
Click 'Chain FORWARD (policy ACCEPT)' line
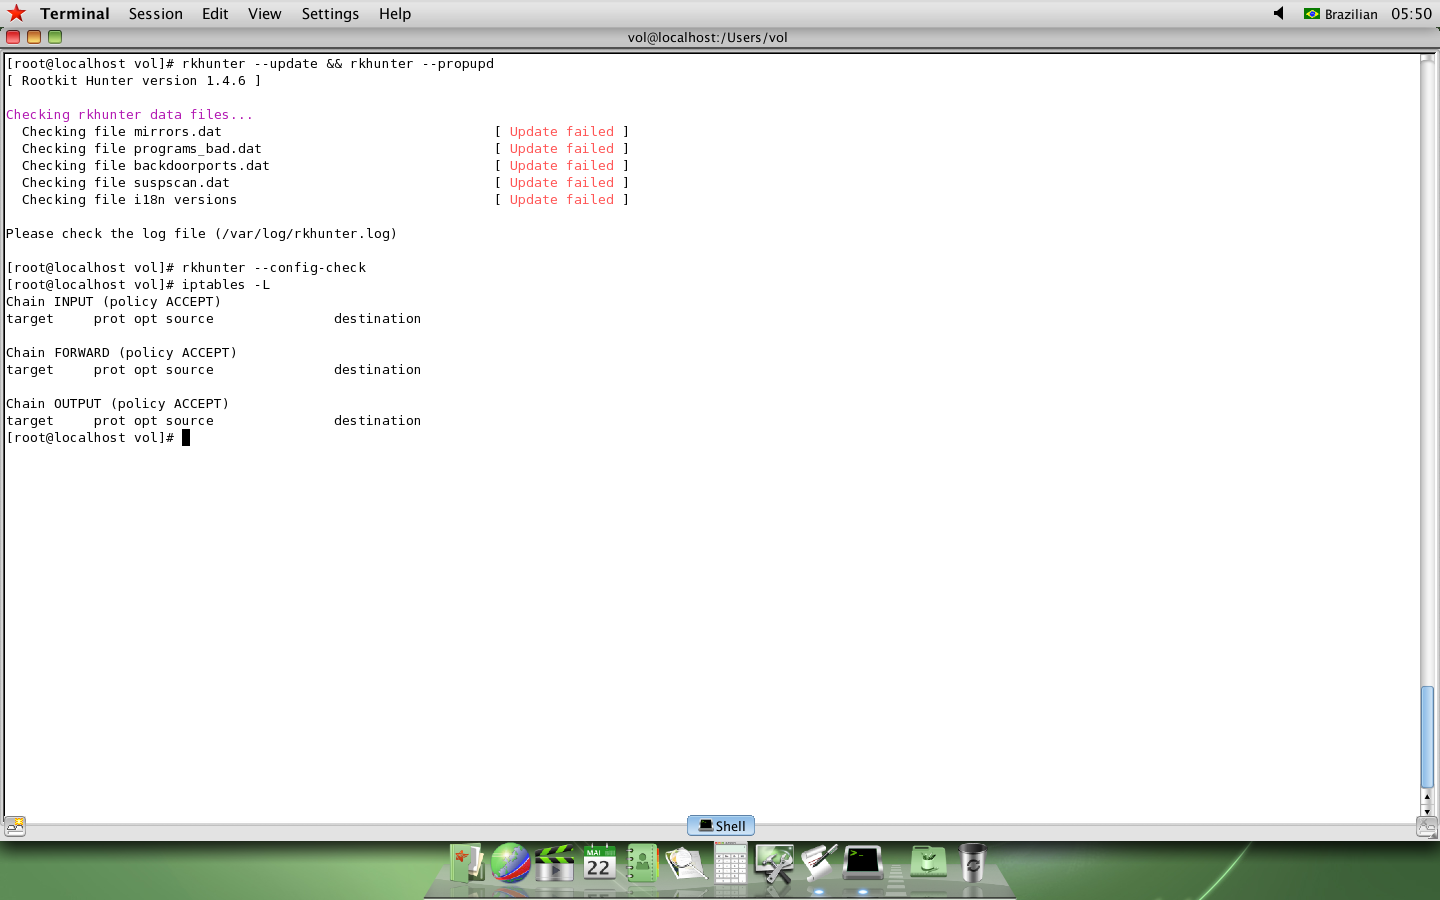[x=122, y=353]
